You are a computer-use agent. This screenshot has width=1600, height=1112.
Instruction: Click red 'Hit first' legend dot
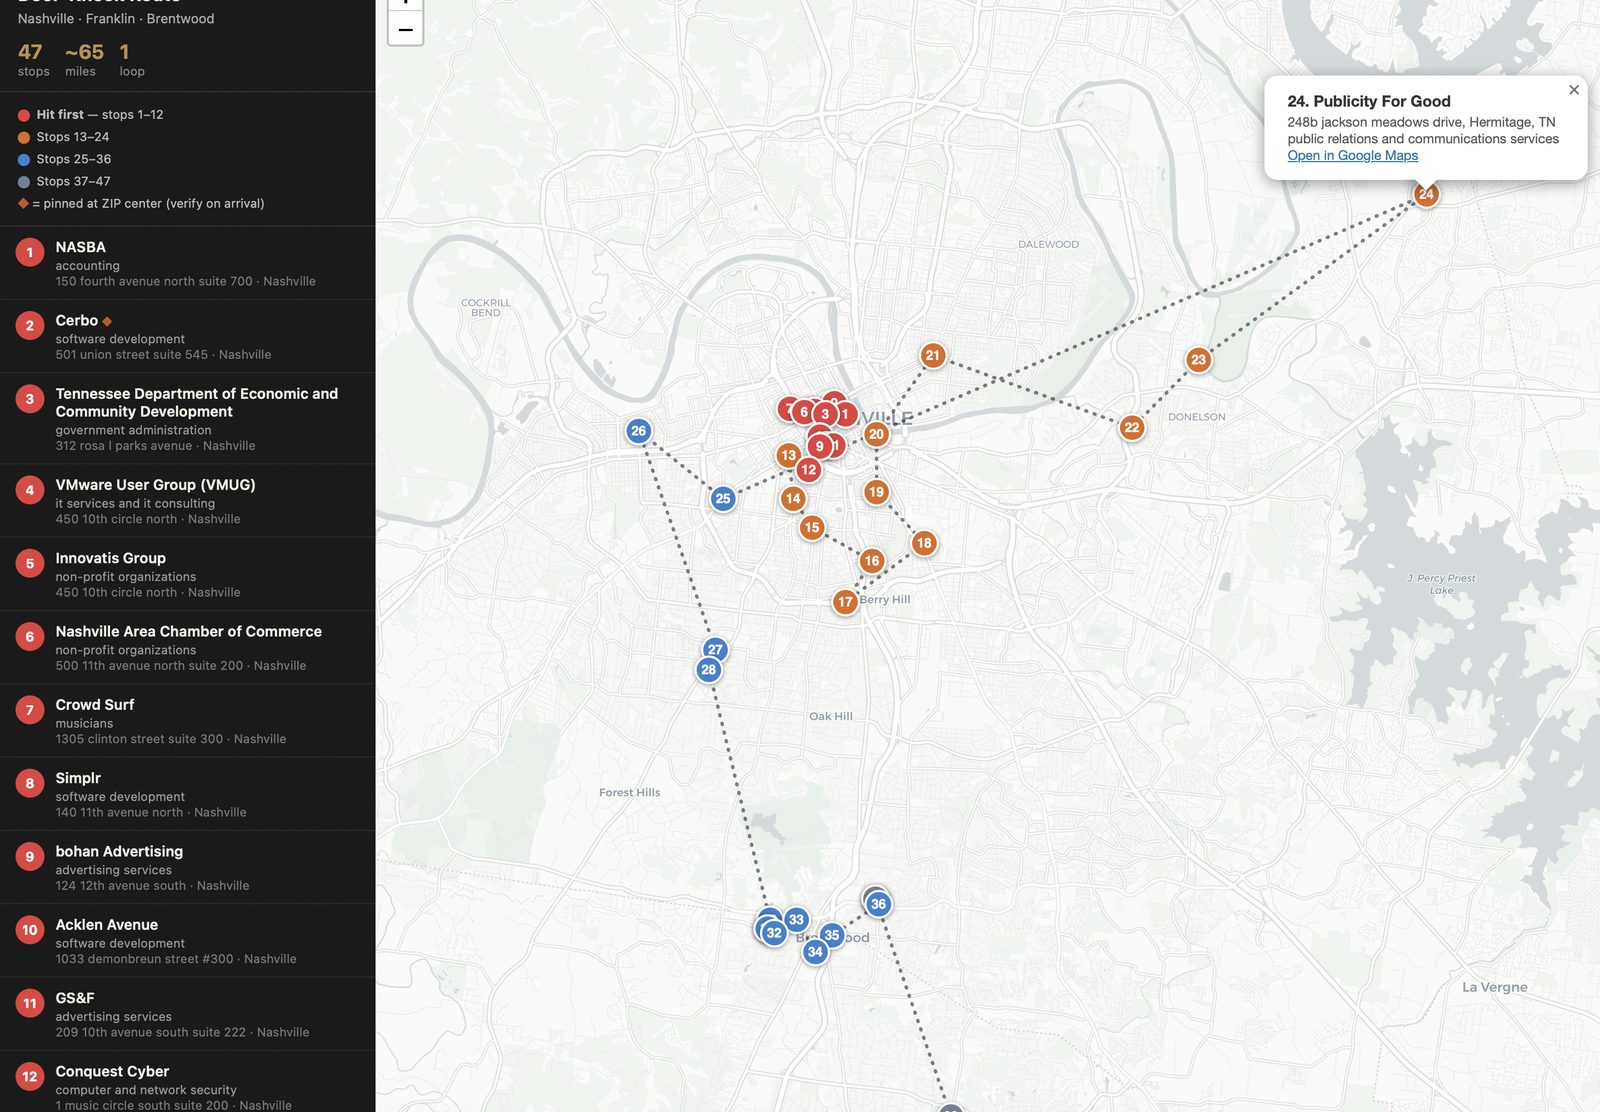(24, 115)
